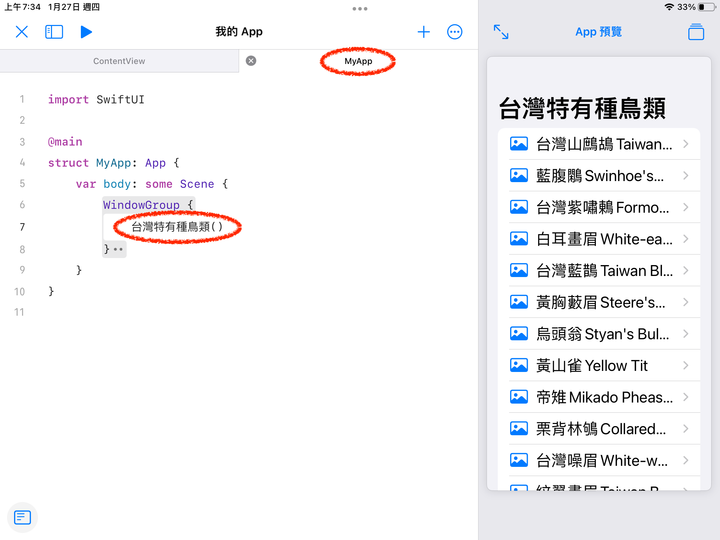Click the 台灣特有種鳥類() code on line 7
Screen dimensions: 720x540
point(177,227)
